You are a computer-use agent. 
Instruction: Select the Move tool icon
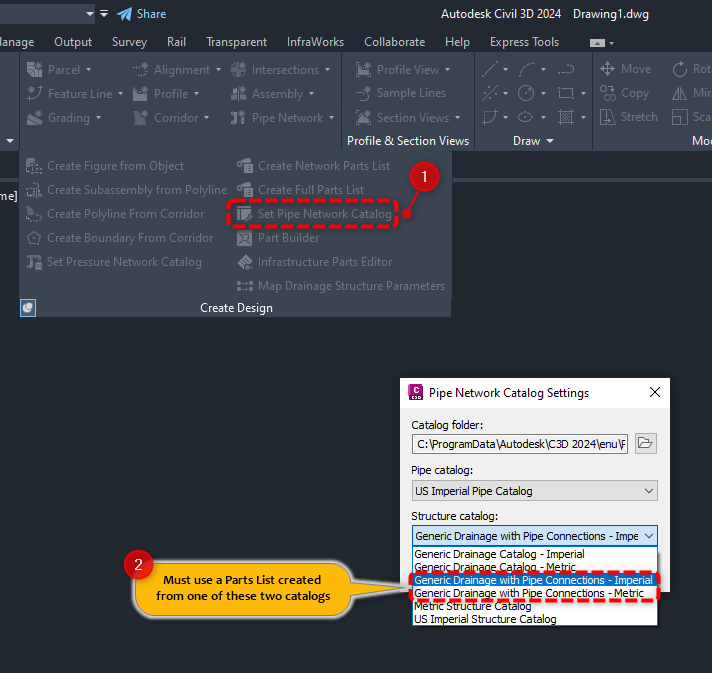tap(608, 69)
